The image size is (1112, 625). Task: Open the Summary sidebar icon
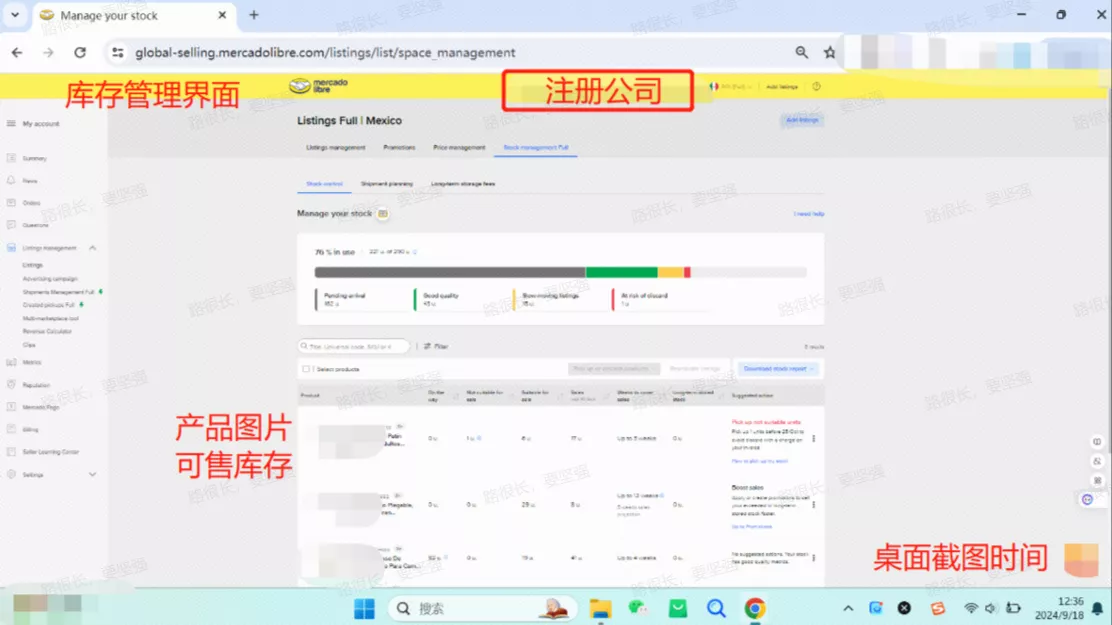[11, 158]
